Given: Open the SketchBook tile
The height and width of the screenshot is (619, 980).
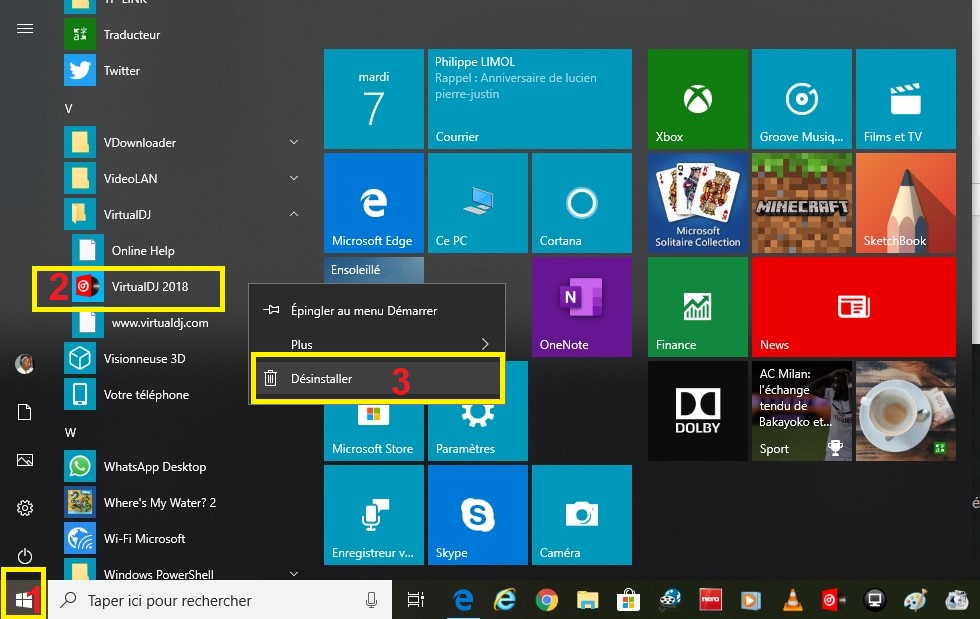Looking at the screenshot, I should pyautogui.click(x=906, y=203).
